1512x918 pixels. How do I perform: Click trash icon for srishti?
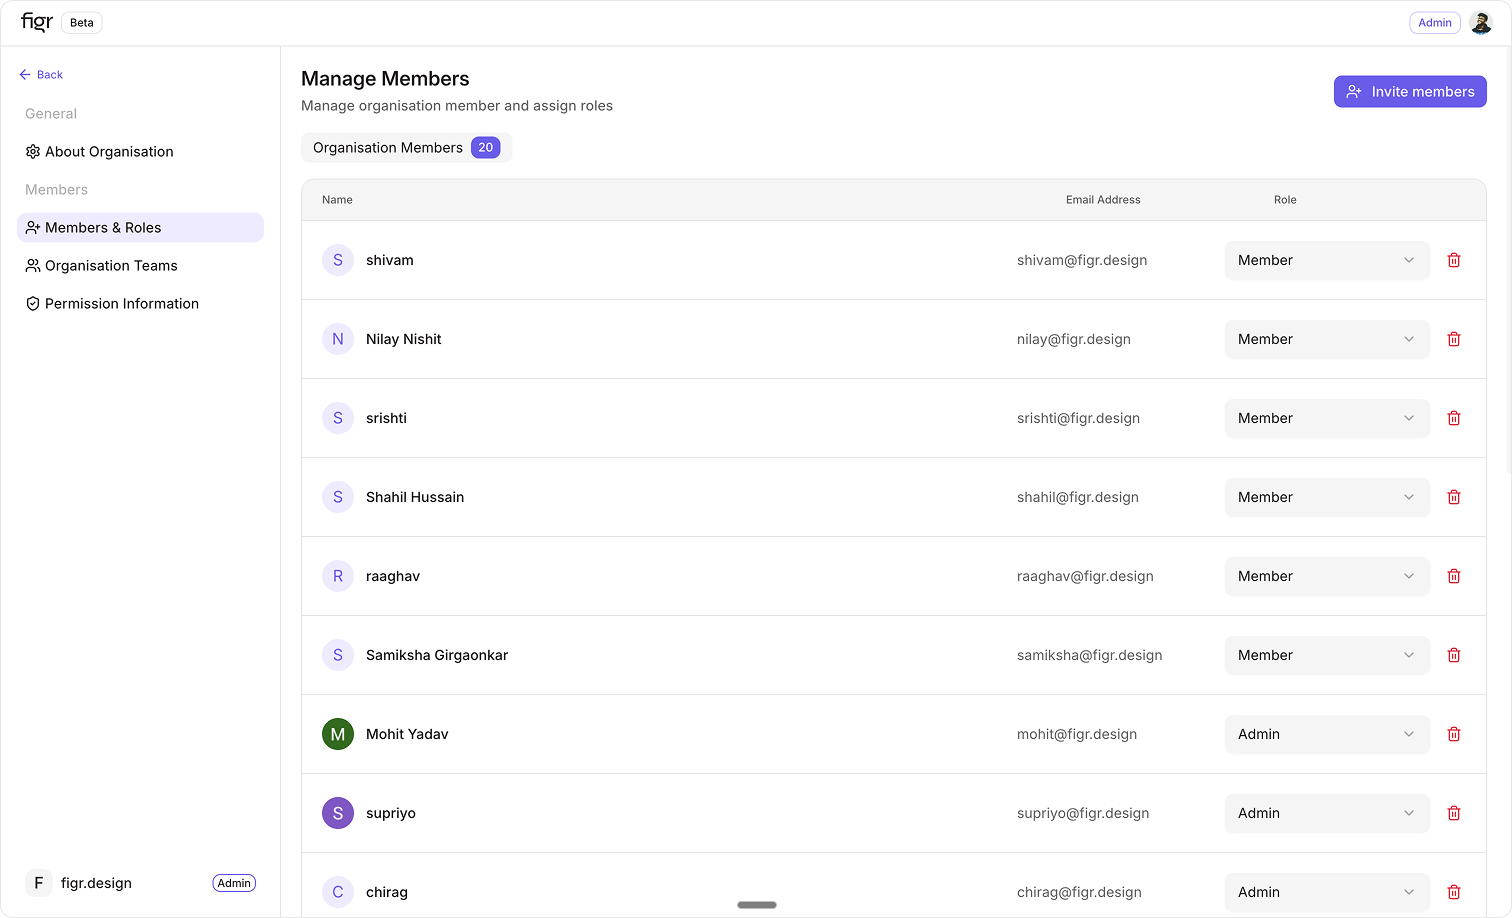(x=1454, y=418)
